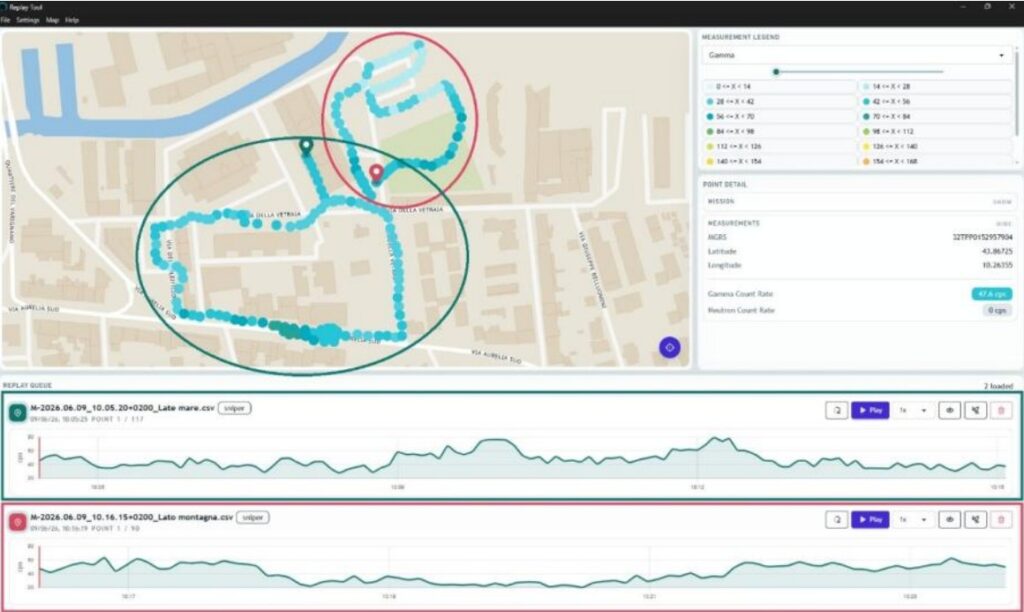Viewport: 1024px width, 612px height.
Task: Open the Gamma measurement legend dropdown
Action: click(857, 56)
